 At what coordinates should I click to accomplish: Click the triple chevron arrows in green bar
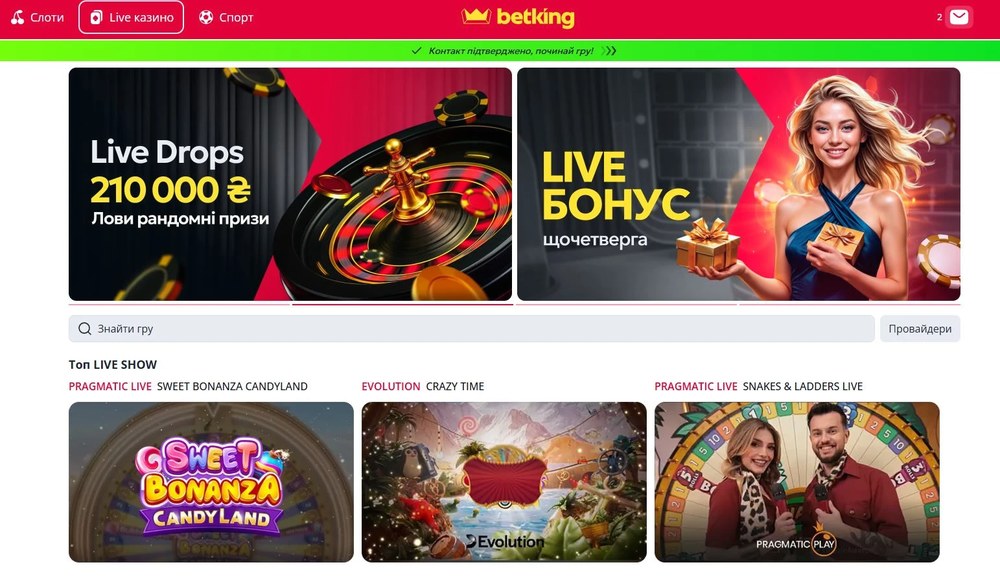click(x=609, y=51)
